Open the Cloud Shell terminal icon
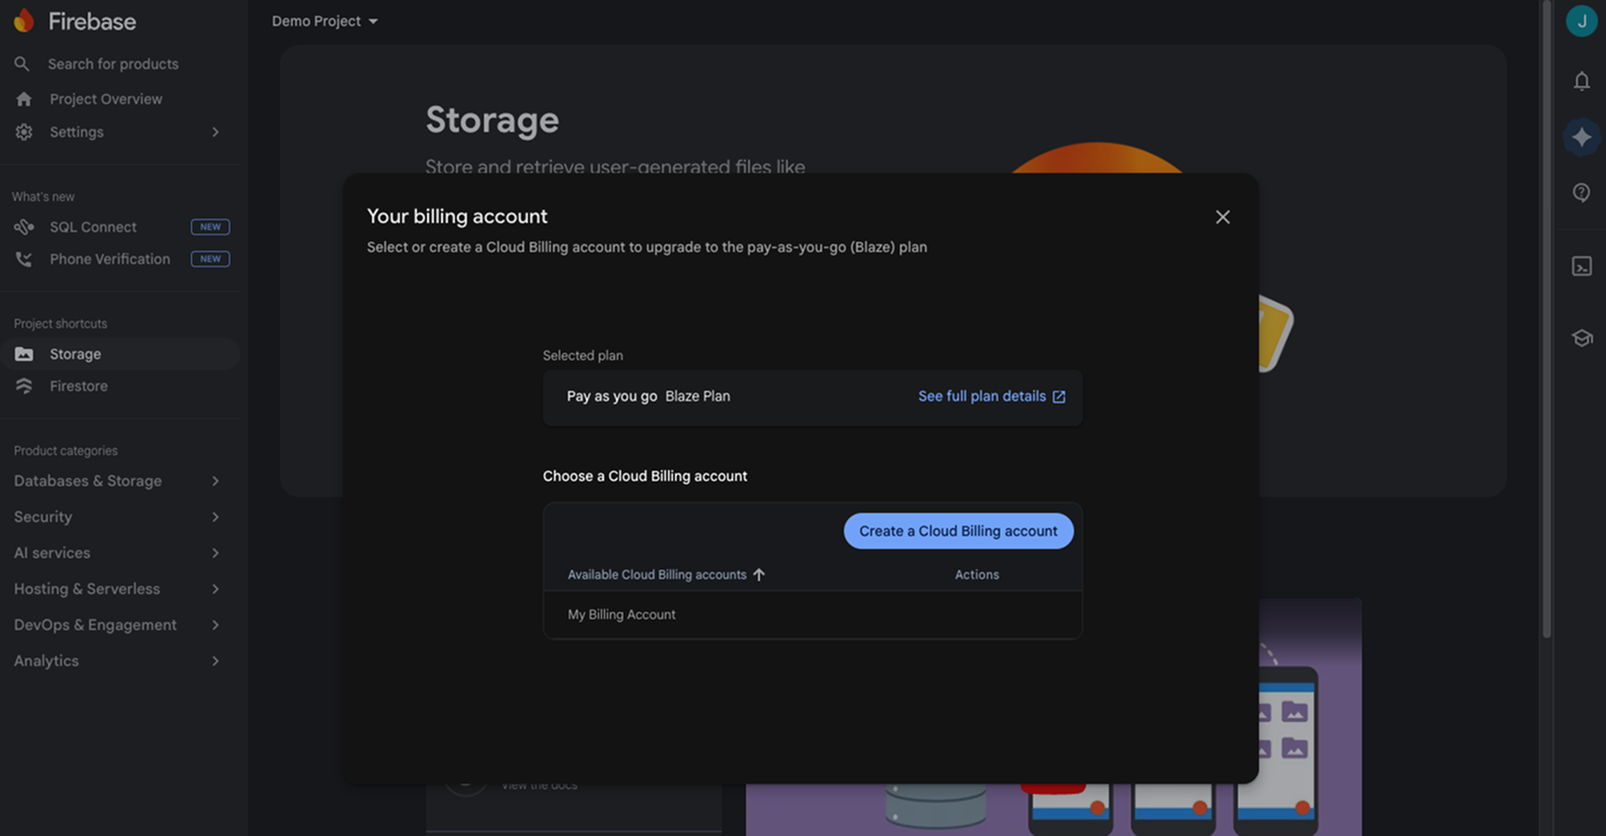 (x=1581, y=266)
